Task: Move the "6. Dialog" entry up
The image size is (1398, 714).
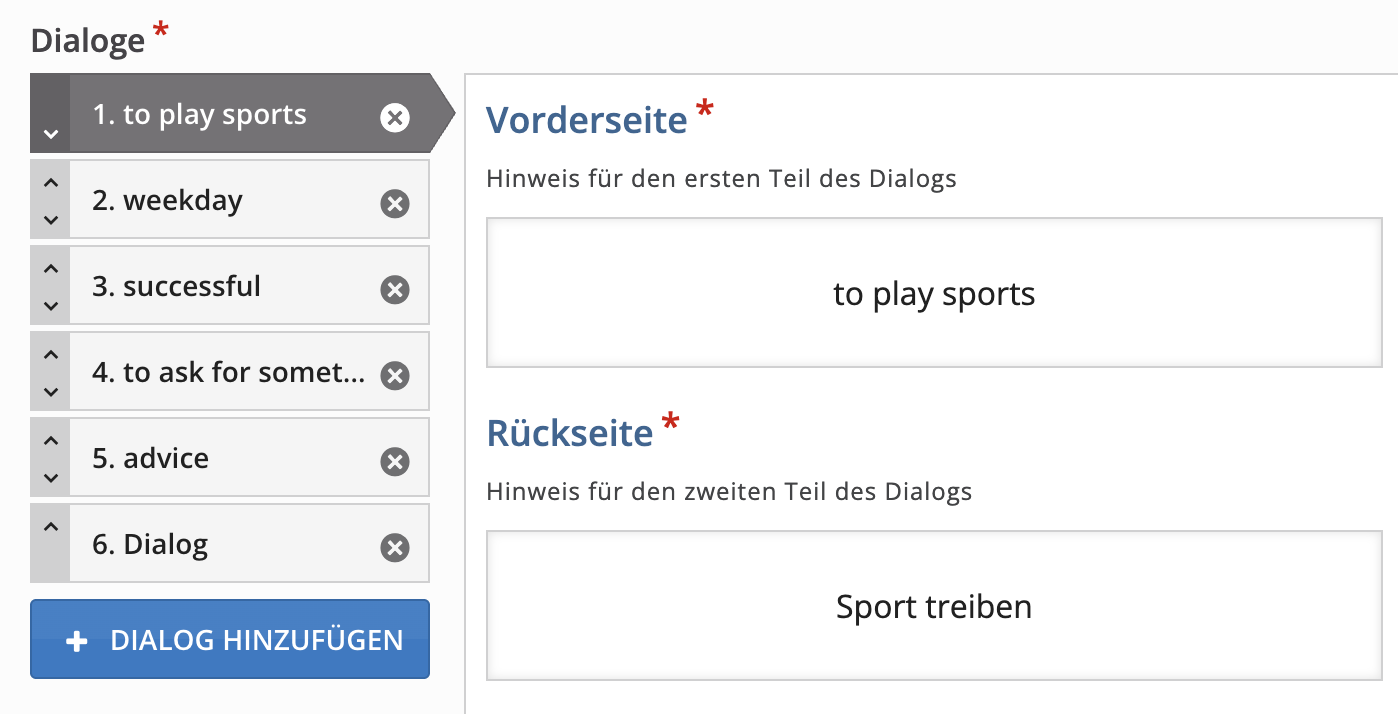Action: click(51, 527)
